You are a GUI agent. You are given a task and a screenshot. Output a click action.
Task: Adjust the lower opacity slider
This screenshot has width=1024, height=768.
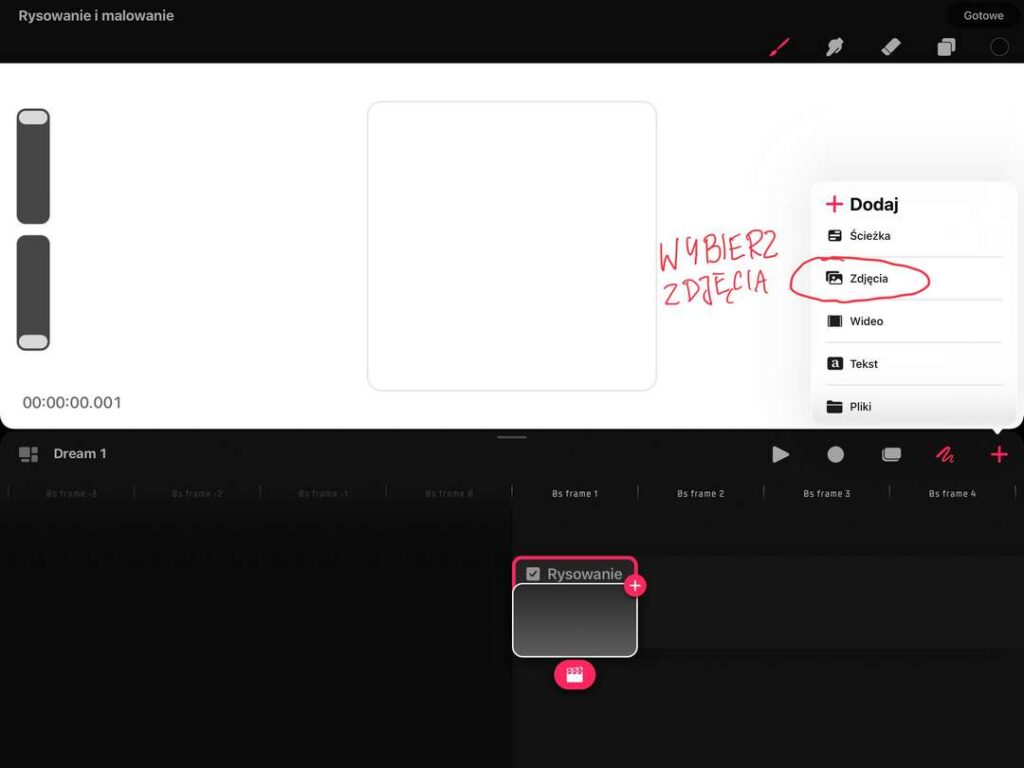point(33,293)
